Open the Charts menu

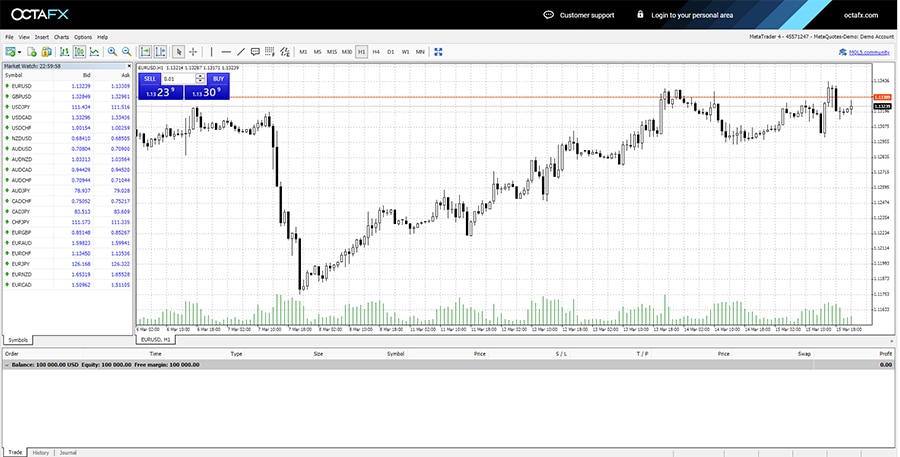click(x=62, y=37)
